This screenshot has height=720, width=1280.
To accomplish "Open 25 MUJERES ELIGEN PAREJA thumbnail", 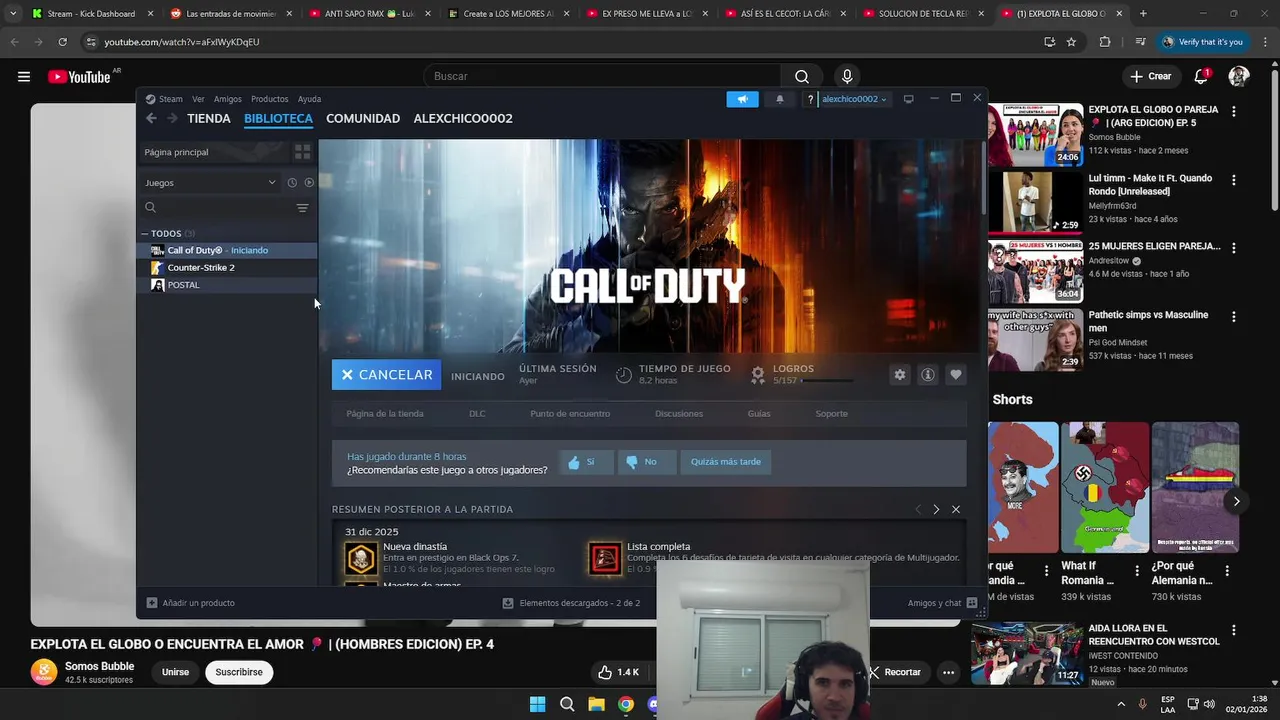I will click(1035, 271).
